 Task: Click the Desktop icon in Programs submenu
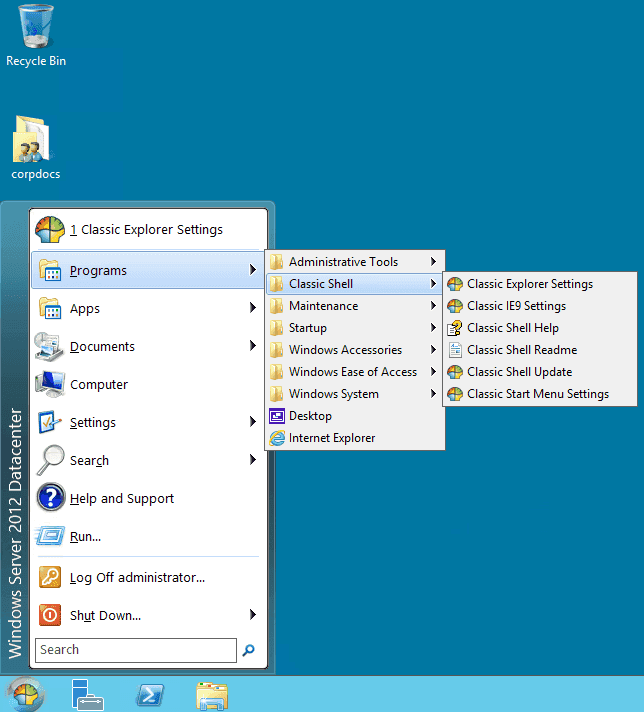(x=277, y=415)
